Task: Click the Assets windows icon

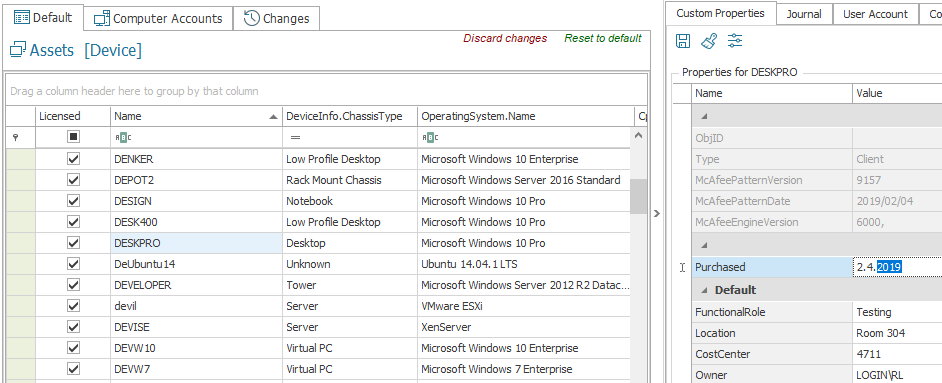Action: click(x=19, y=50)
